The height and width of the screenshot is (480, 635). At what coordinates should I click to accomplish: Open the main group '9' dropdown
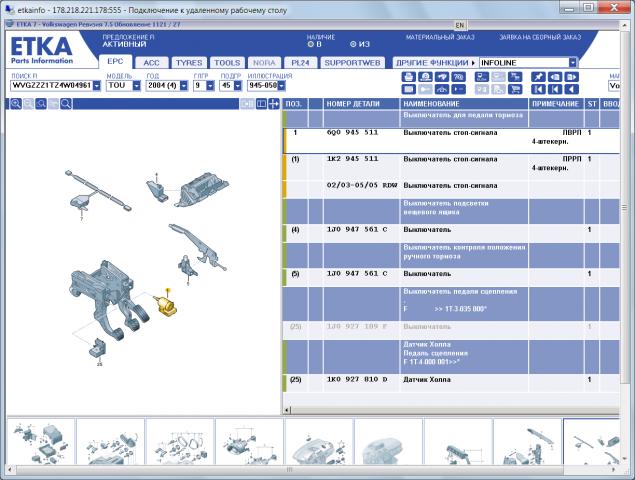pyautogui.click(x=210, y=85)
